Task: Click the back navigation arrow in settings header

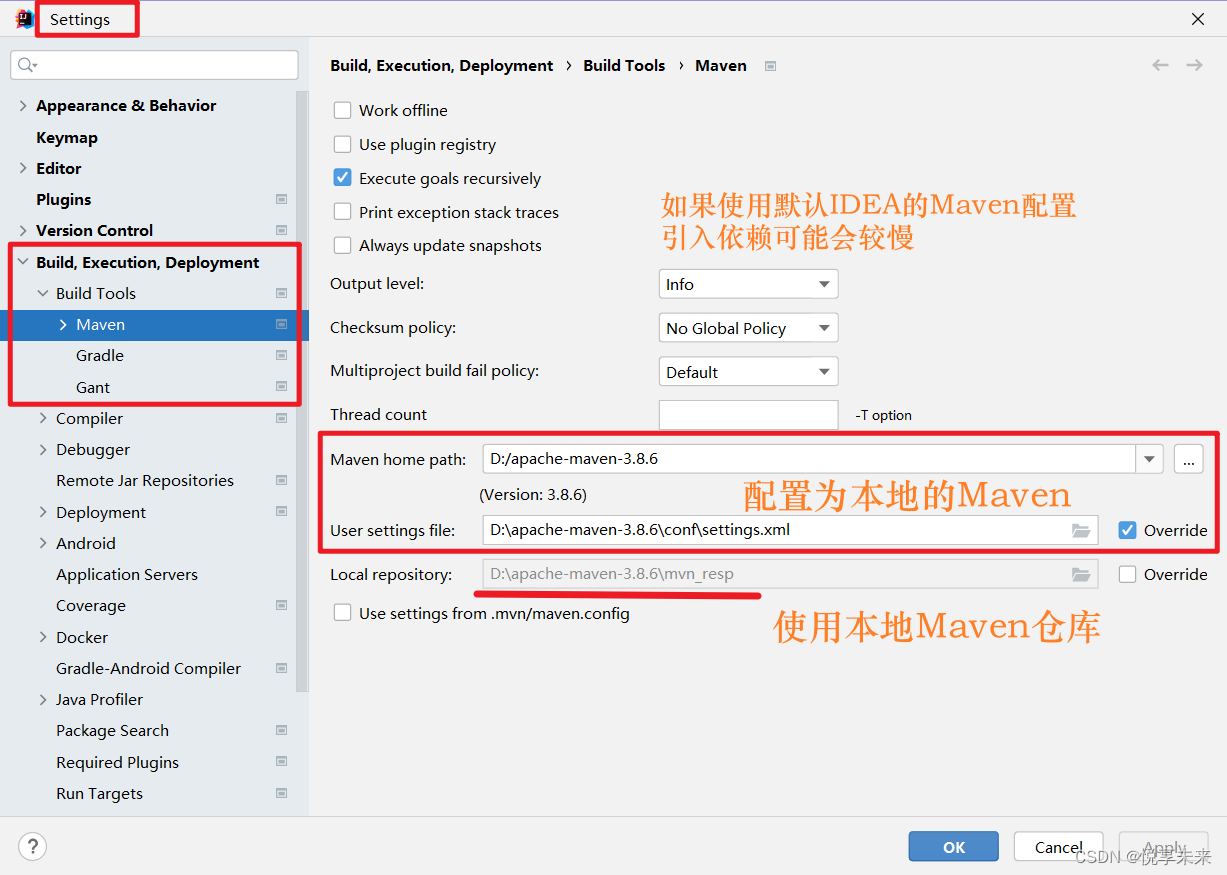Action: point(1160,65)
